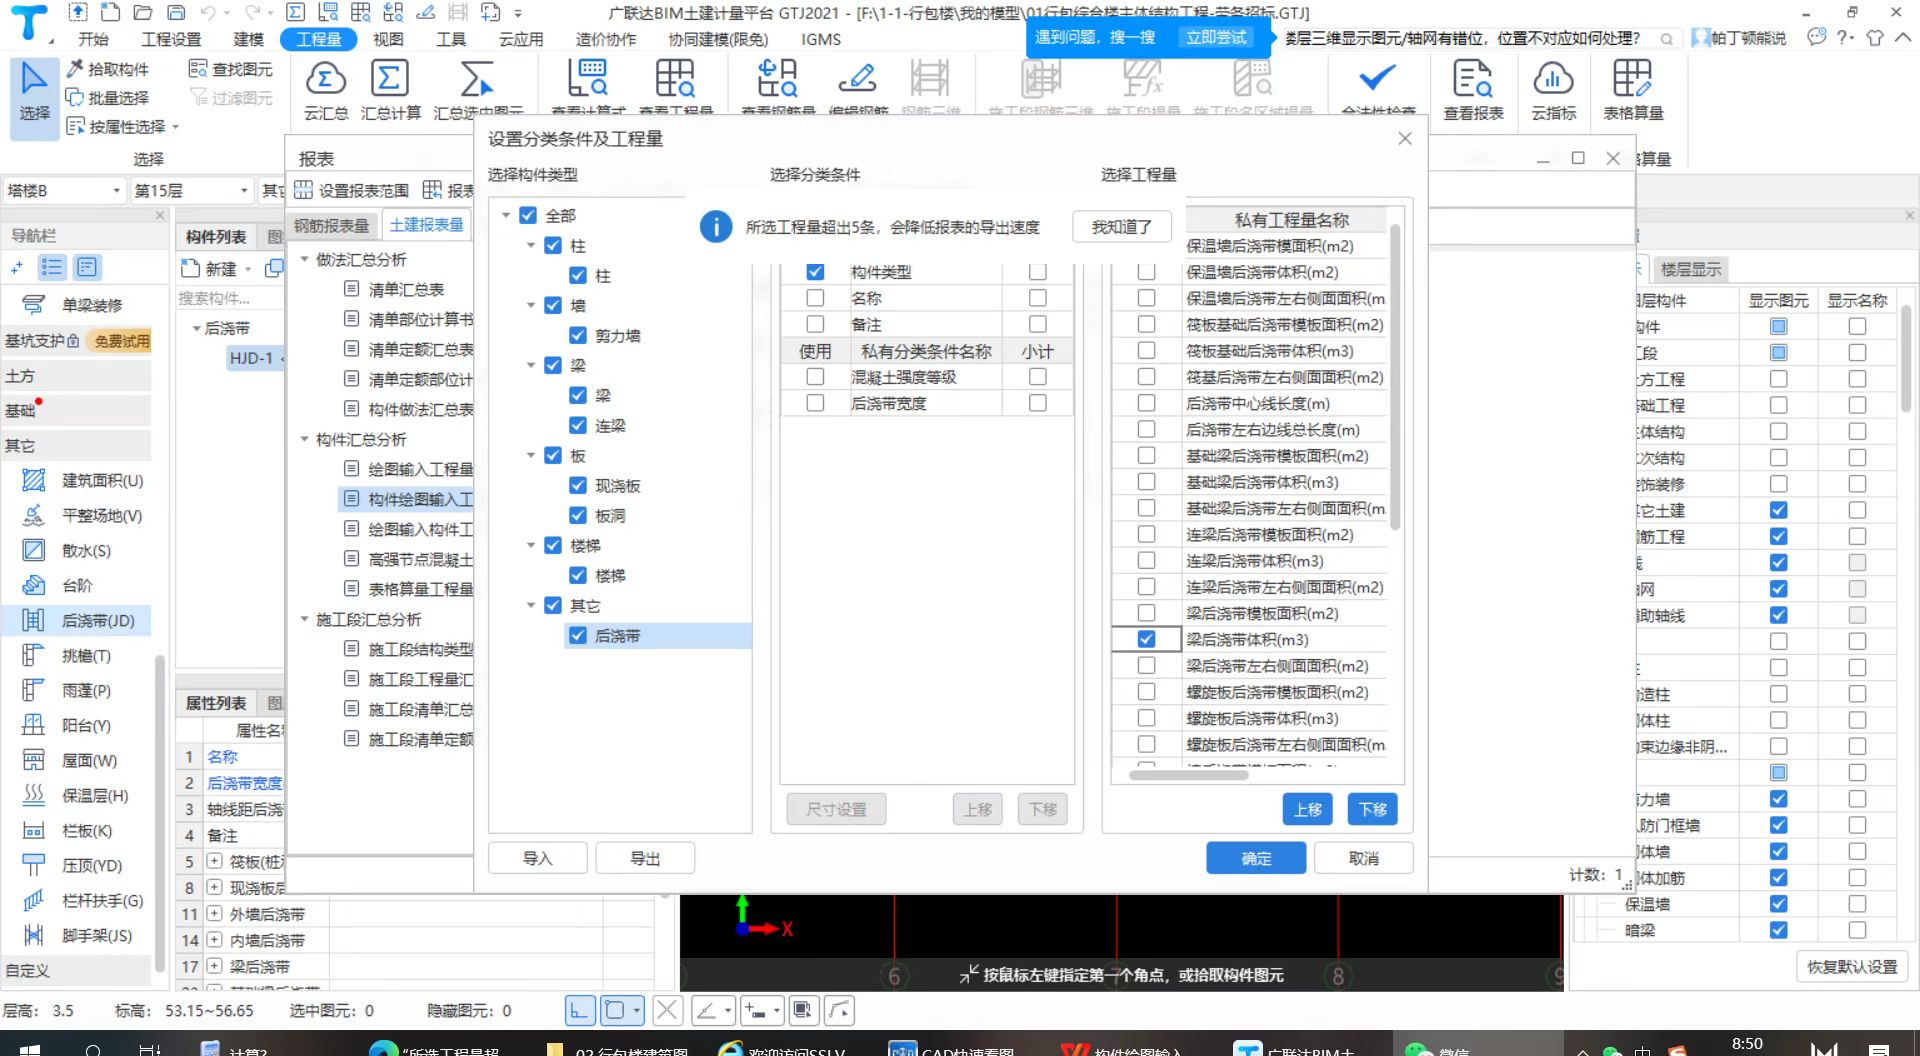Screen dimensions: 1920x1056
Task: Select 雨篷(P) in the navigation bar
Action: click(70, 691)
